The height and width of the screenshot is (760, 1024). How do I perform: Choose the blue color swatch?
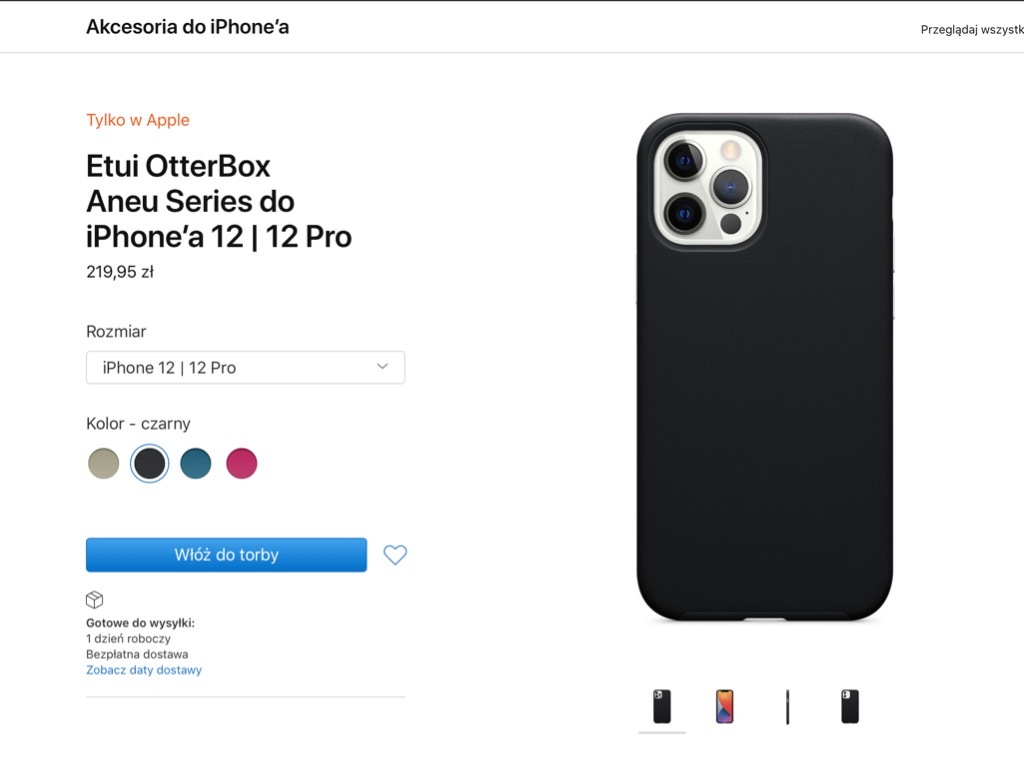196,464
